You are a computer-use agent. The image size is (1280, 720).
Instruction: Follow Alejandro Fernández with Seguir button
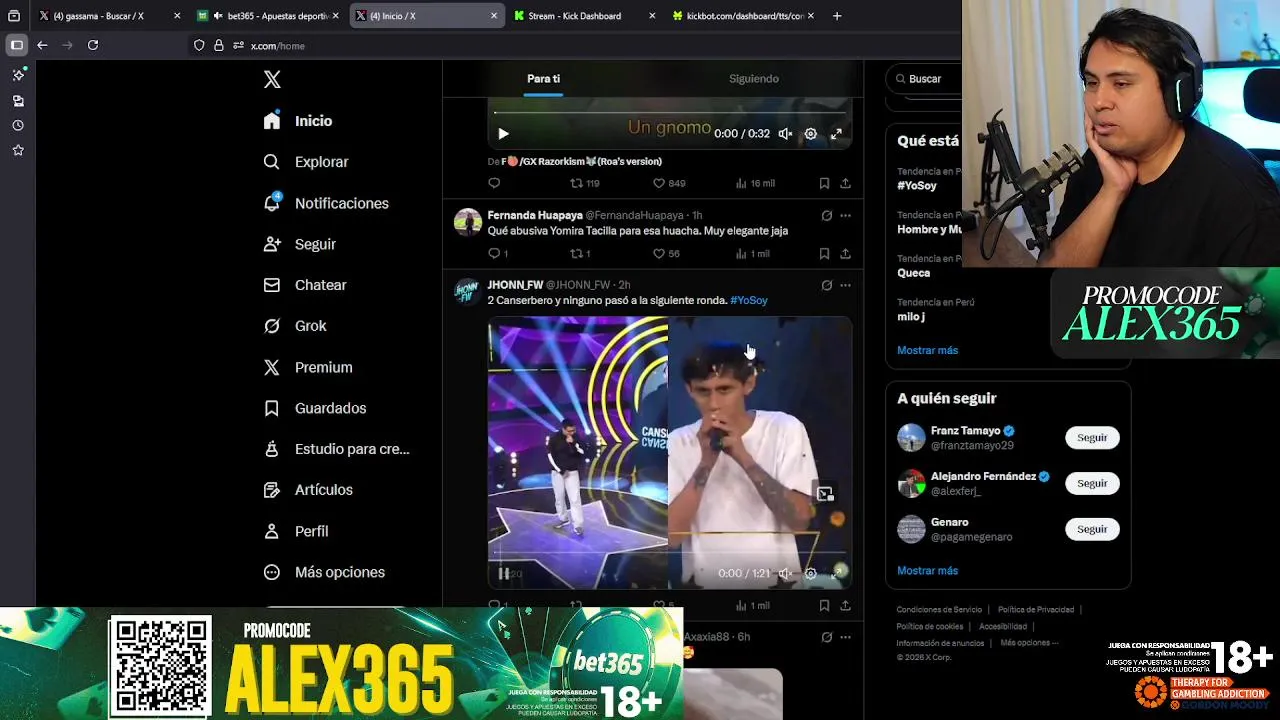click(x=1092, y=483)
